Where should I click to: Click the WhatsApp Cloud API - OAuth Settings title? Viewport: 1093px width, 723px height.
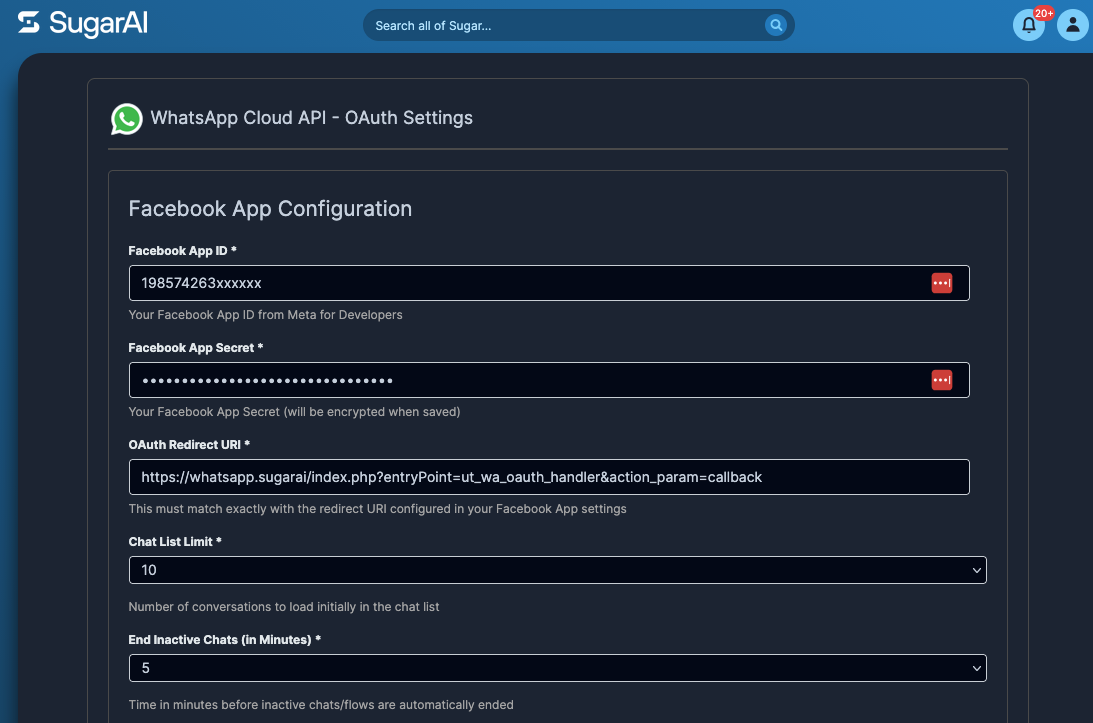click(x=312, y=118)
